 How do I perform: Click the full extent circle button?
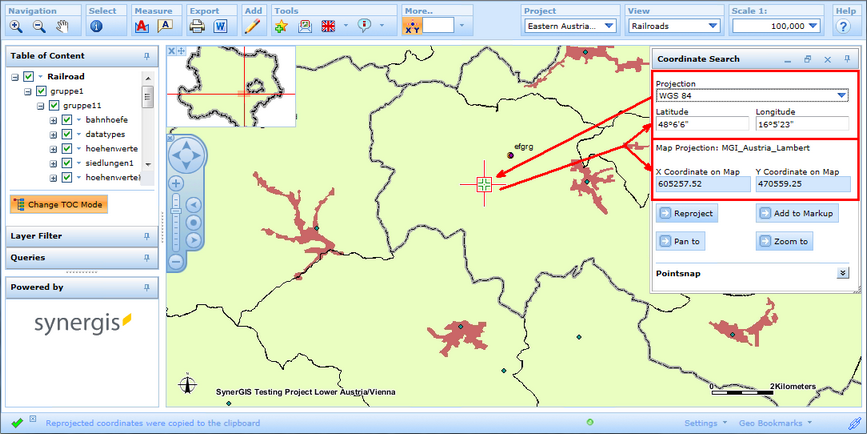tap(194, 223)
